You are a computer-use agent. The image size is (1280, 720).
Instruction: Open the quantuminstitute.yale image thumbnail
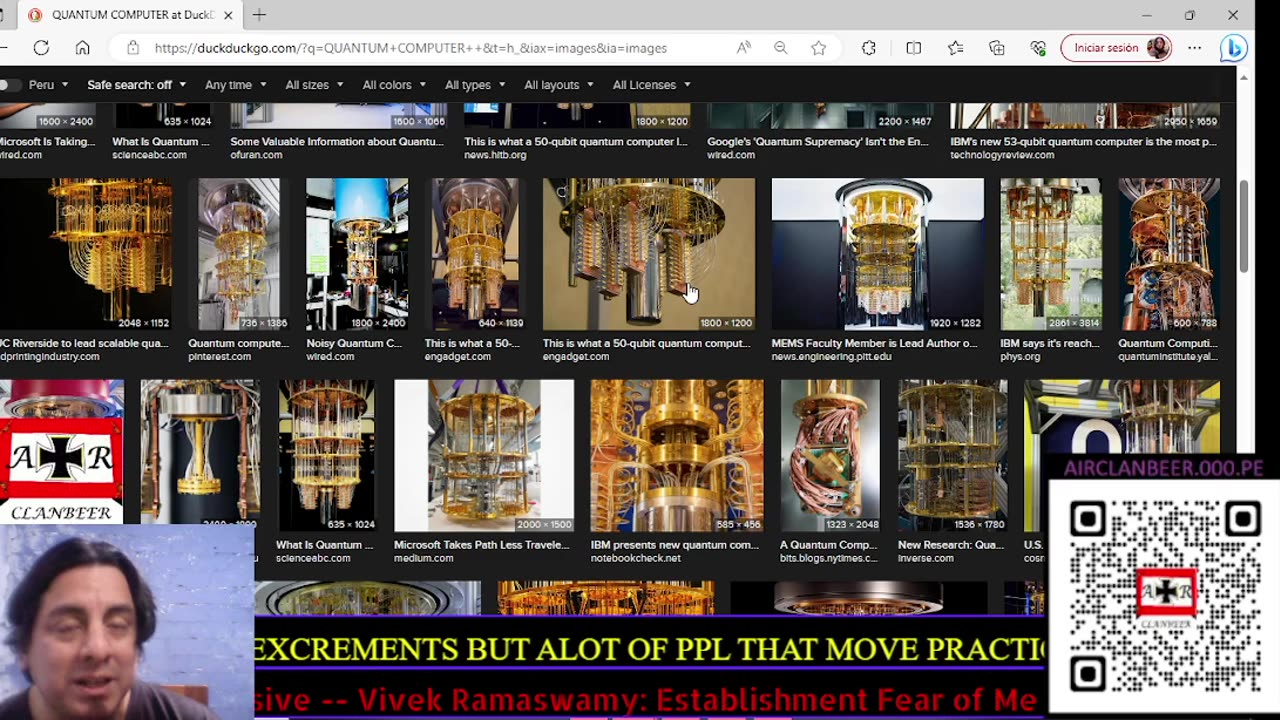[x=1169, y=254]
